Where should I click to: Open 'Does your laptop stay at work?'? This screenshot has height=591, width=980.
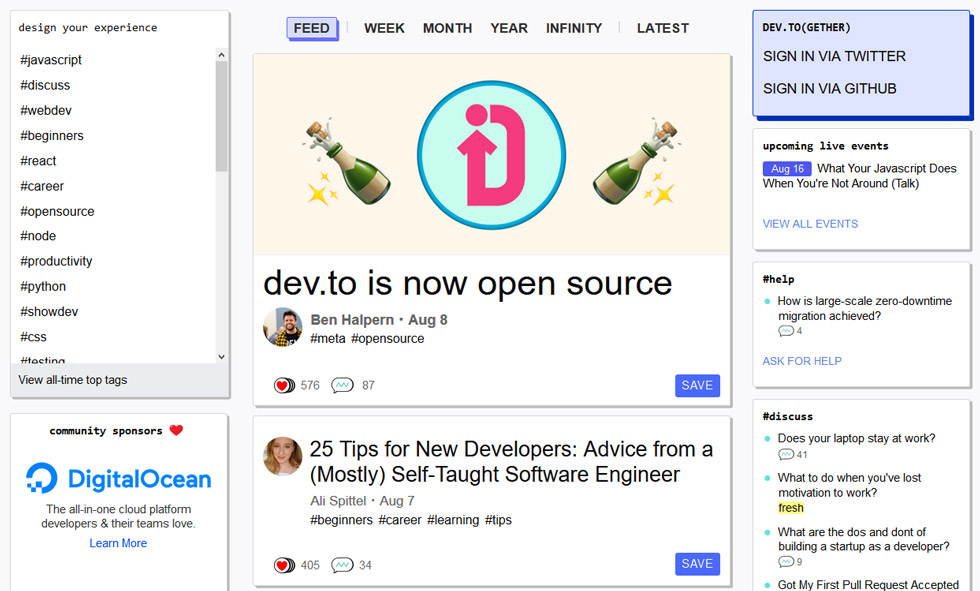(x=856, y=439)
